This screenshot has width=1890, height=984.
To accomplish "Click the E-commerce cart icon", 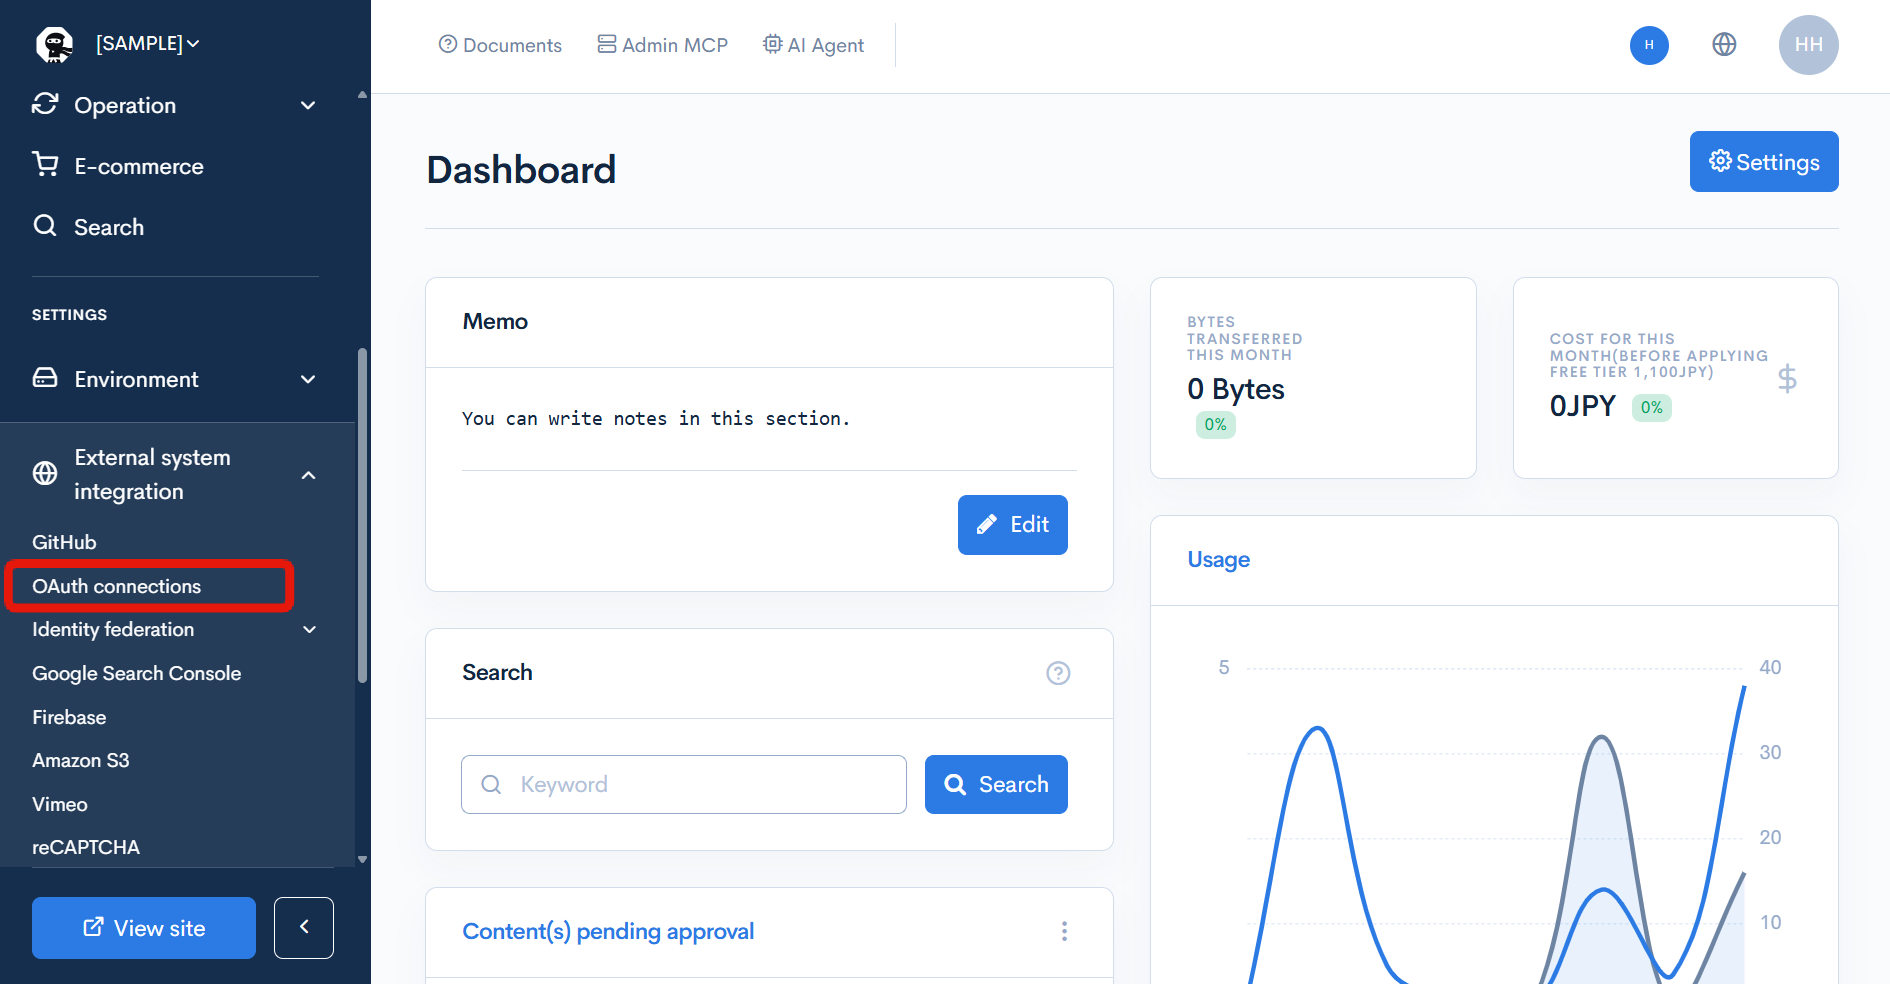I will 45,164.
